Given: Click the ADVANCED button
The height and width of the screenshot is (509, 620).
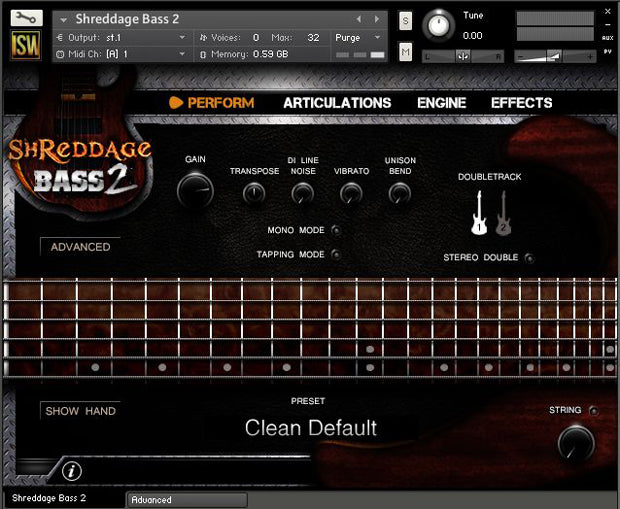Looking at the screenshot, I should [80, 247].
